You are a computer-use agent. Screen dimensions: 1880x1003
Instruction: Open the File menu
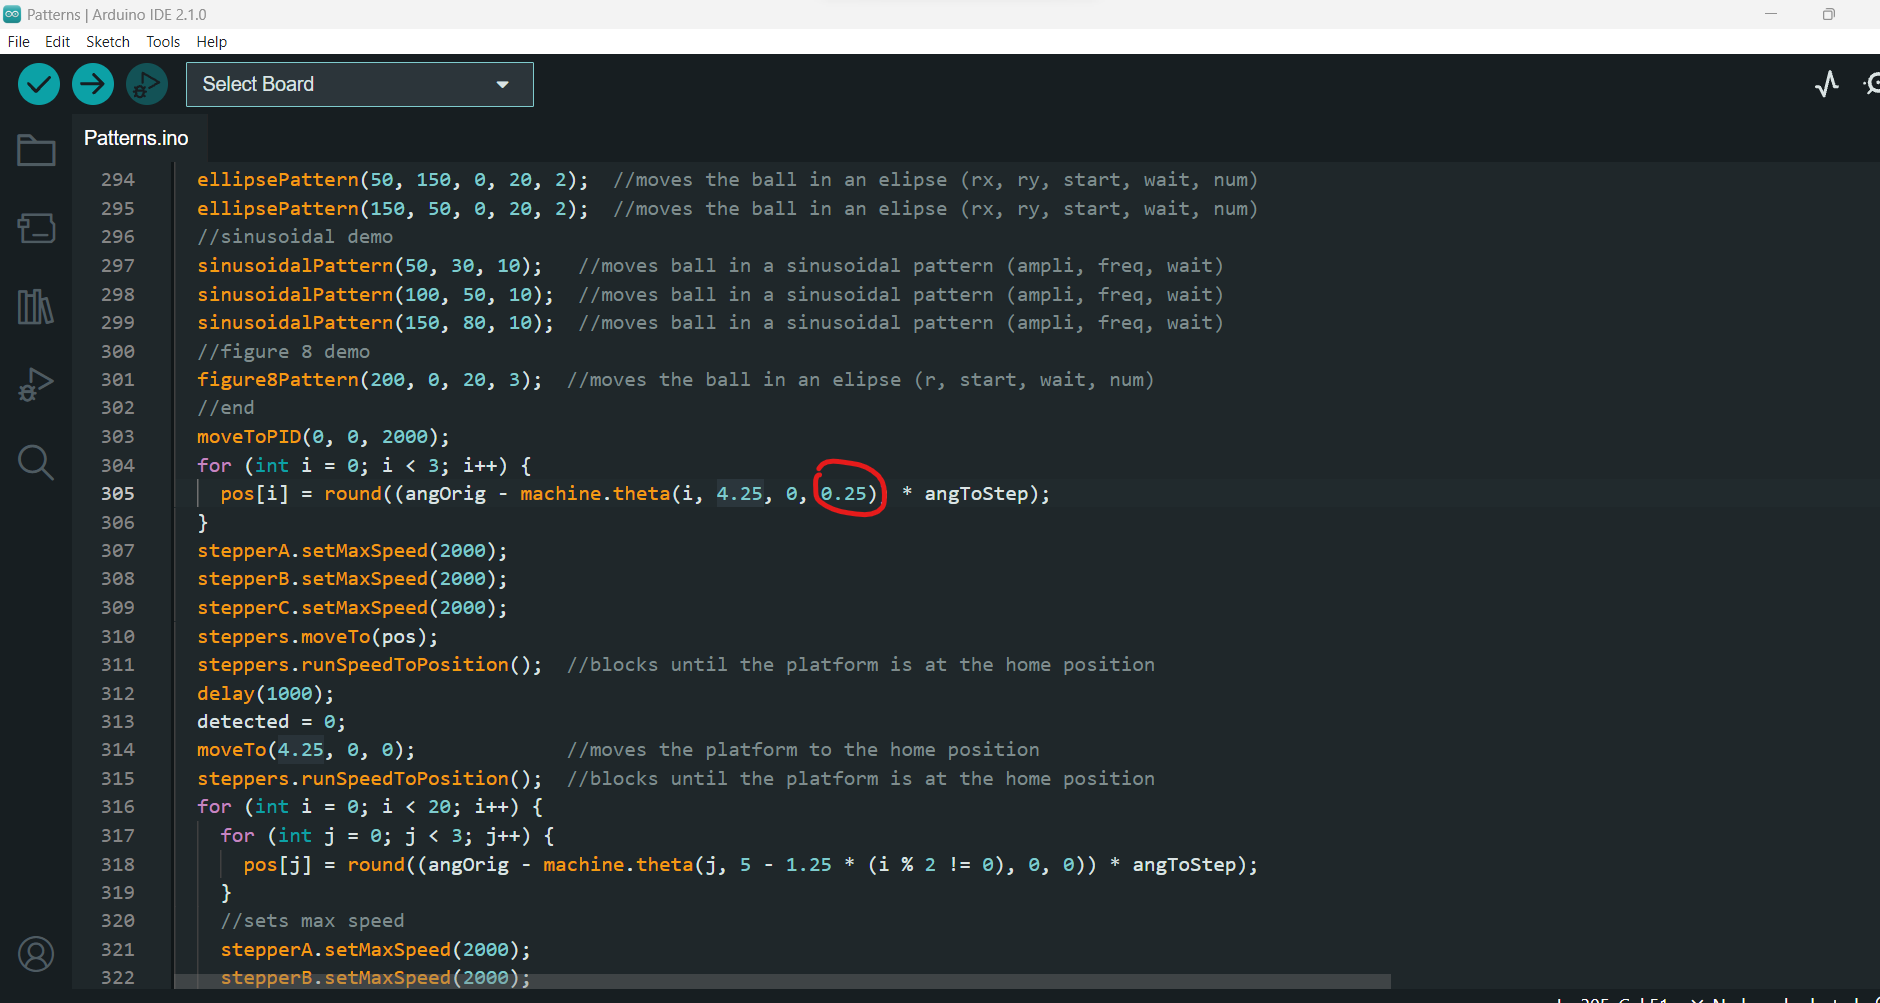point(18,41)
